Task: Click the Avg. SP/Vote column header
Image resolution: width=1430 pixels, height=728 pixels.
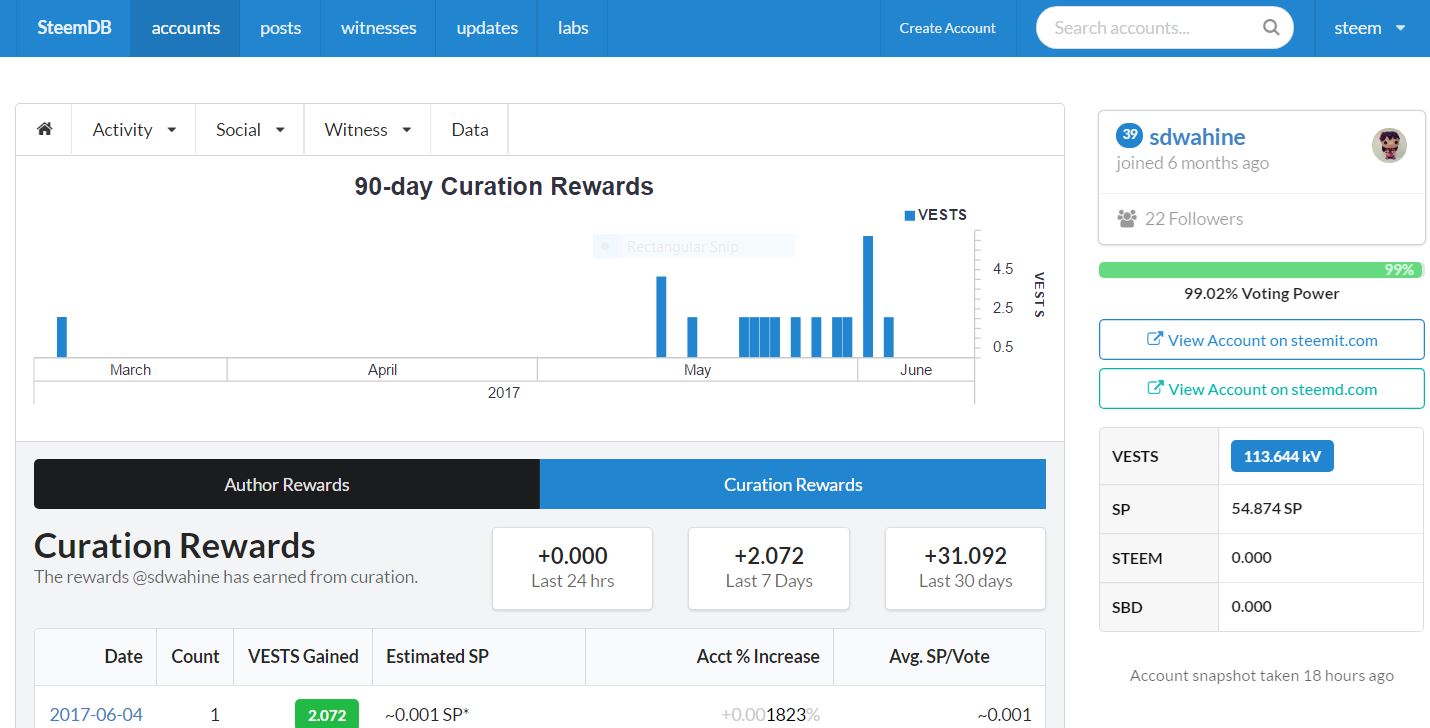Action: 939,657
